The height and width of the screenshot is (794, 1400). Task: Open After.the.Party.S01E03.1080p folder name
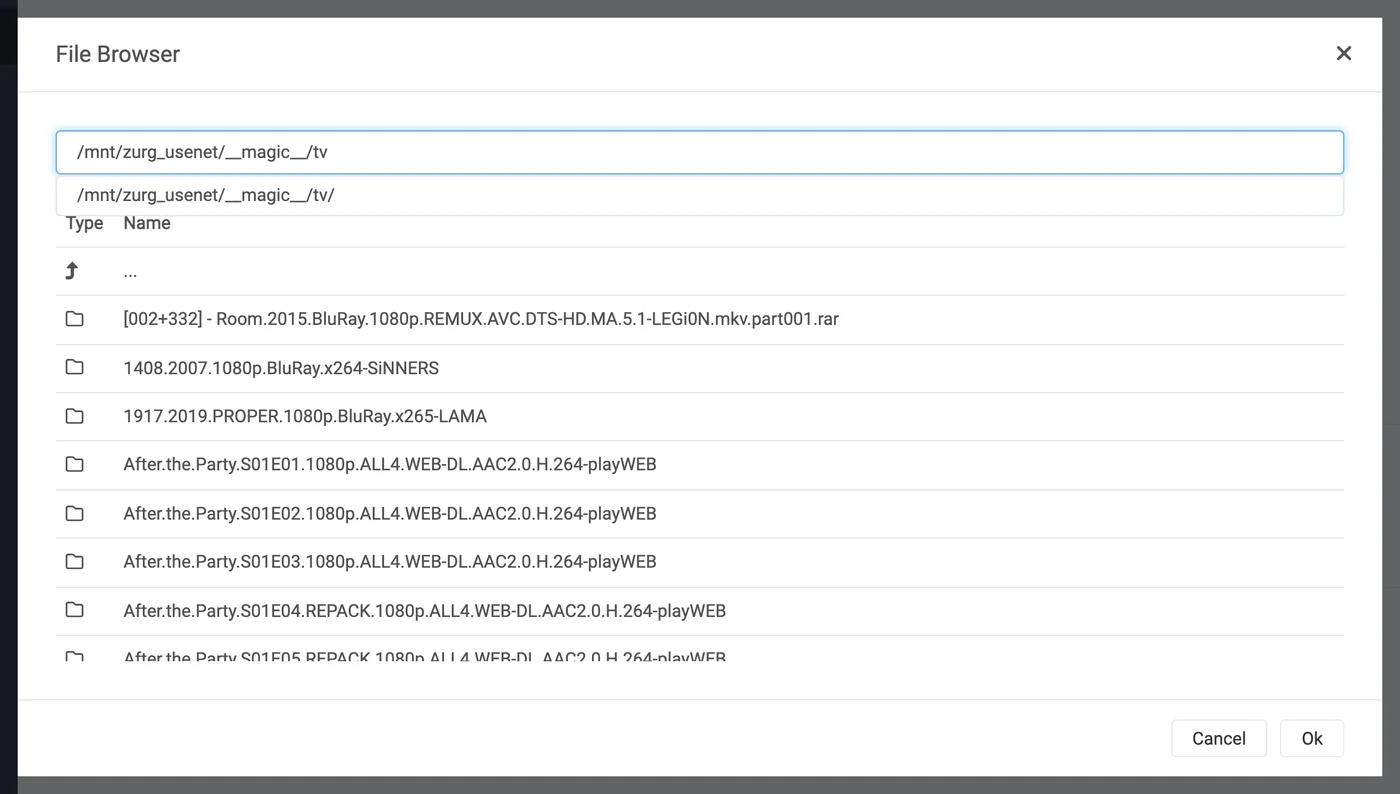390,561
